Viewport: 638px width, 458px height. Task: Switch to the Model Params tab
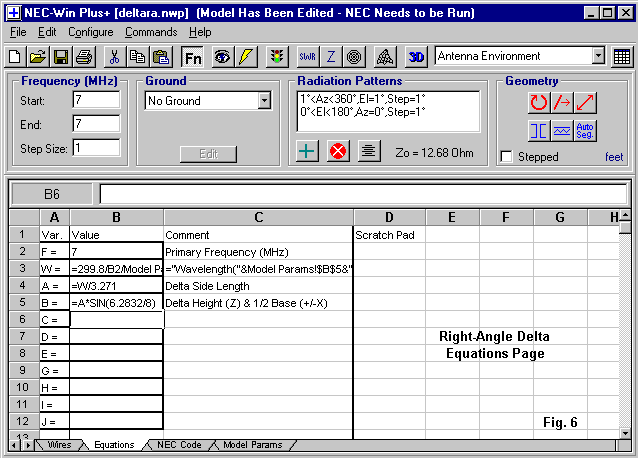252,445
